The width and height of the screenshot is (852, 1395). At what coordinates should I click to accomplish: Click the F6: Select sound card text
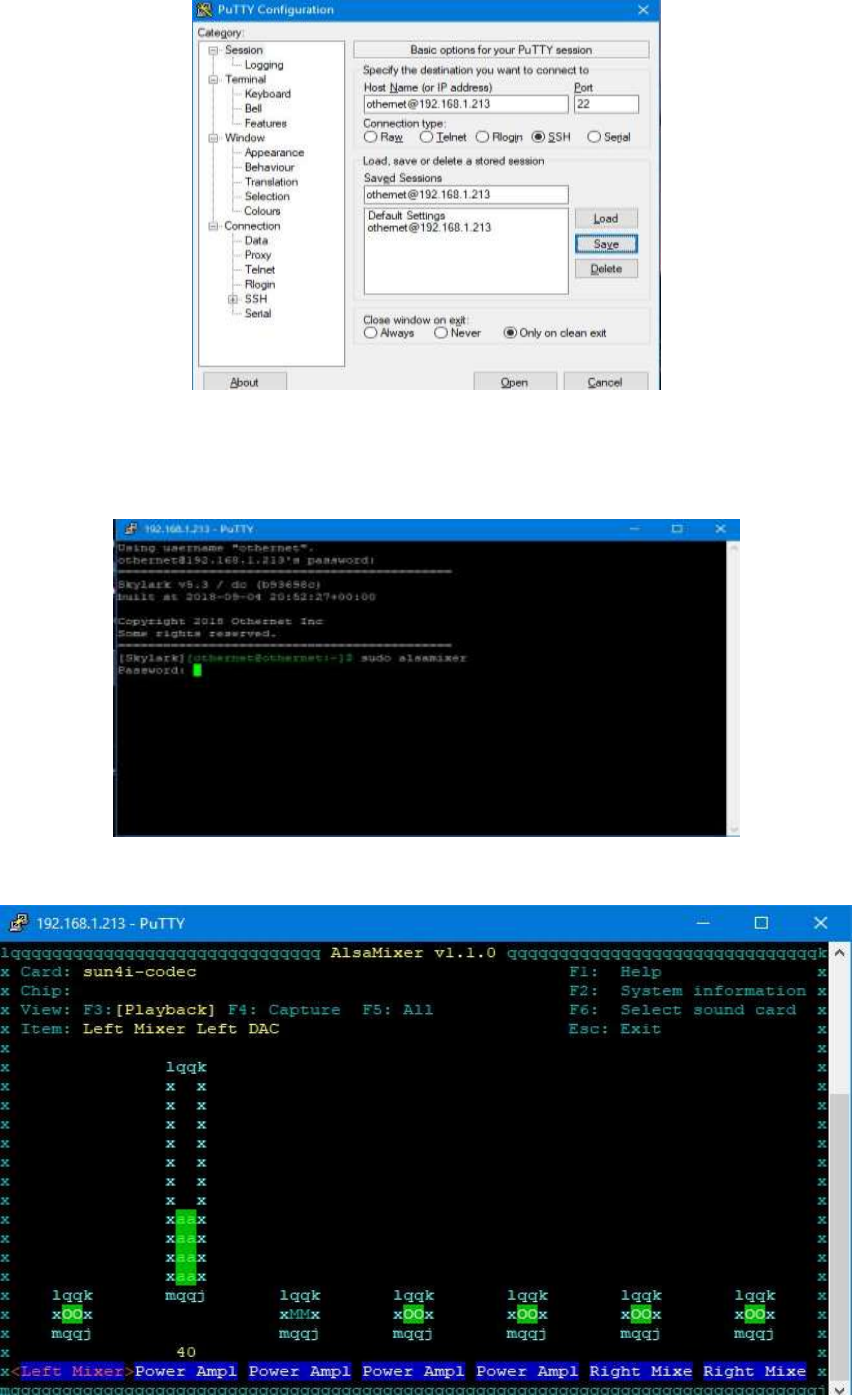pos(682,1010)
